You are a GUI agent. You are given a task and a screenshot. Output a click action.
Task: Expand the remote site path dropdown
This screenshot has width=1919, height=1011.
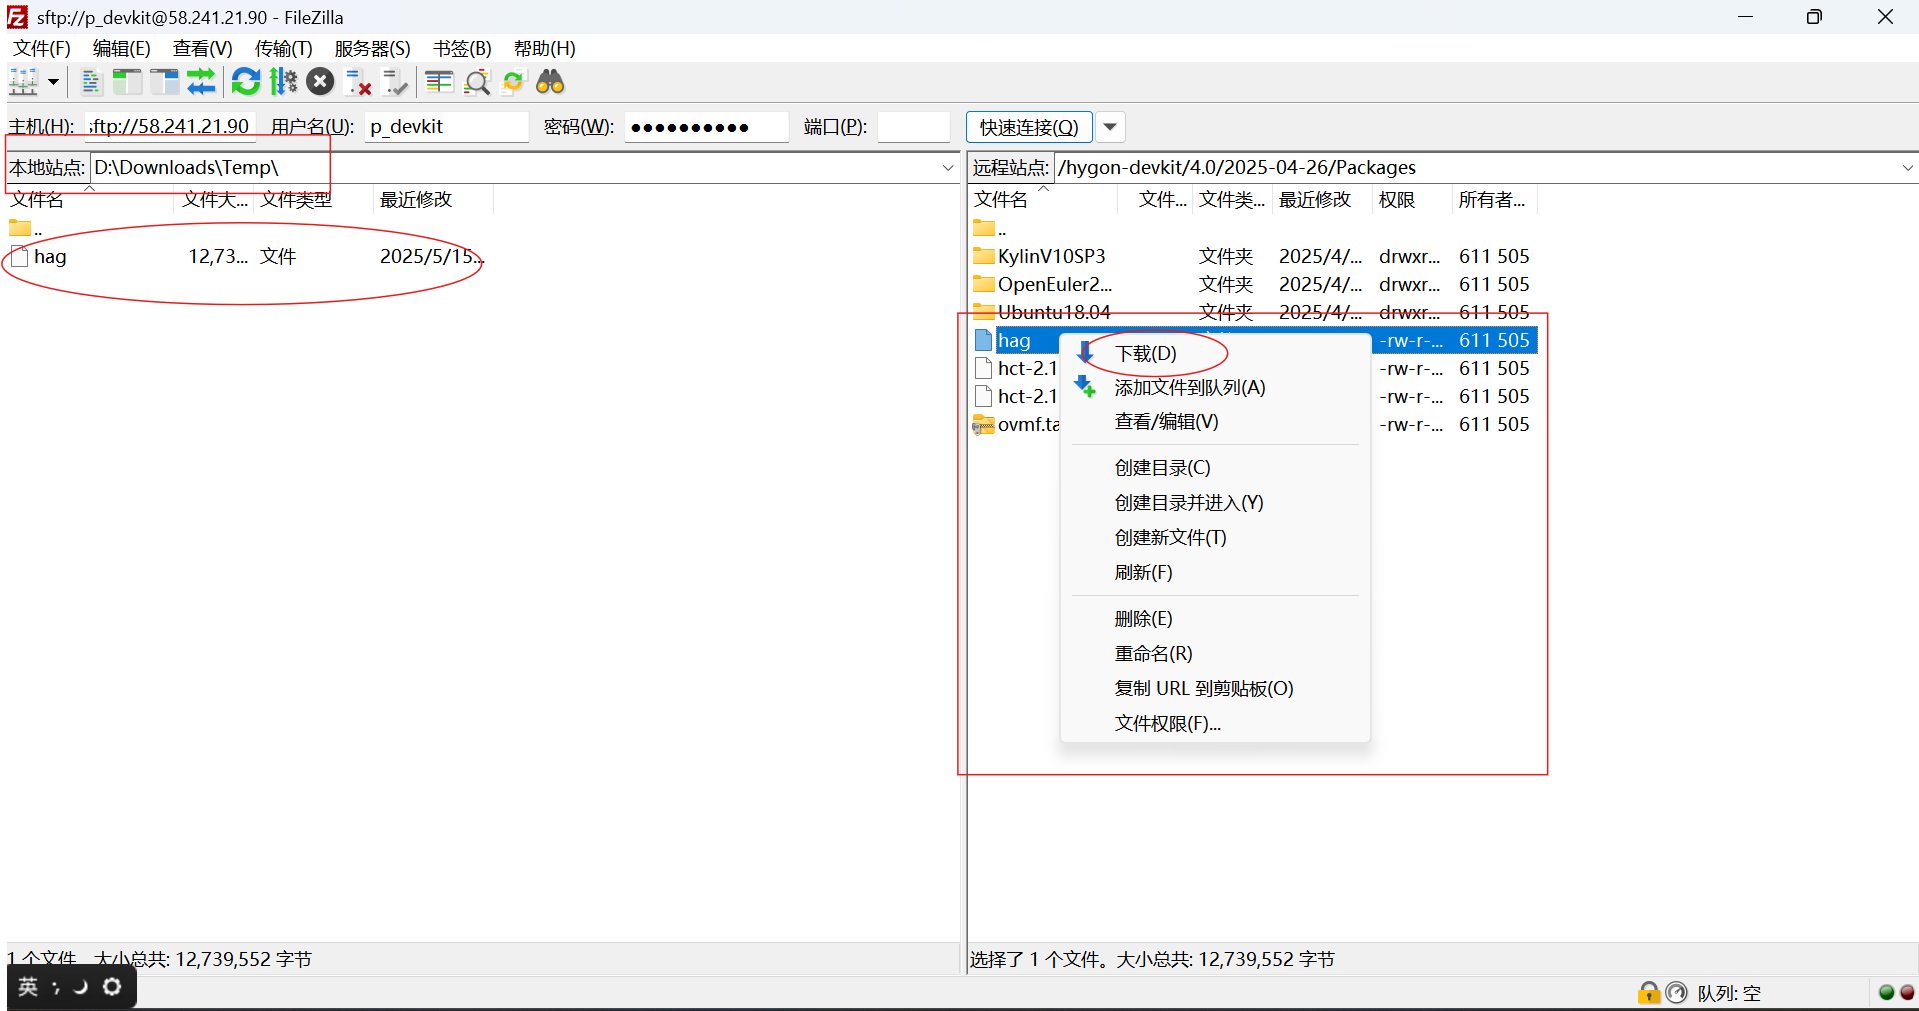tap(1907, 168)
